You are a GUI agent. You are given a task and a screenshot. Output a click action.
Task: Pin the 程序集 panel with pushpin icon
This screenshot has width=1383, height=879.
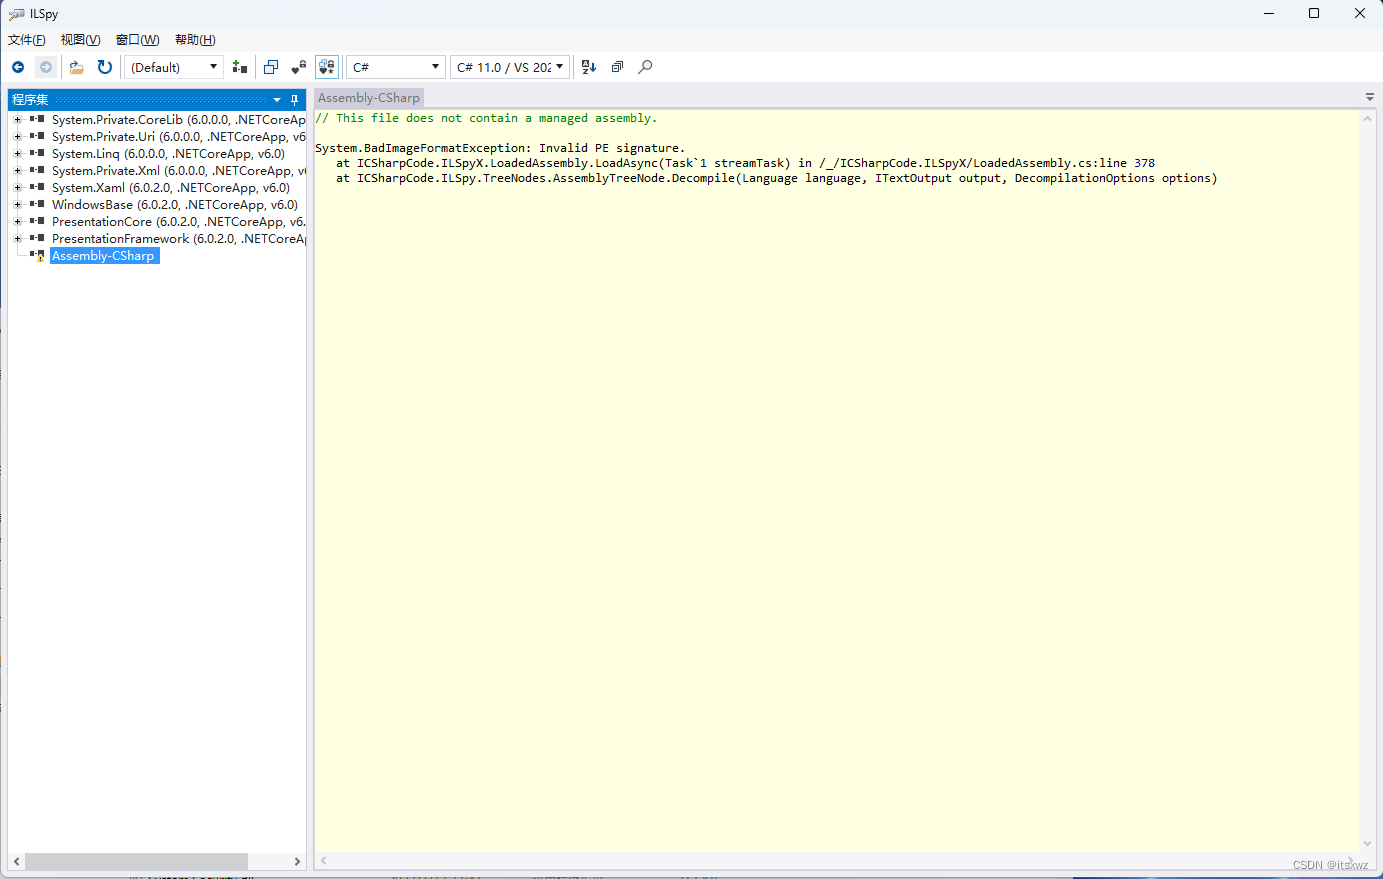click(294, 100)
